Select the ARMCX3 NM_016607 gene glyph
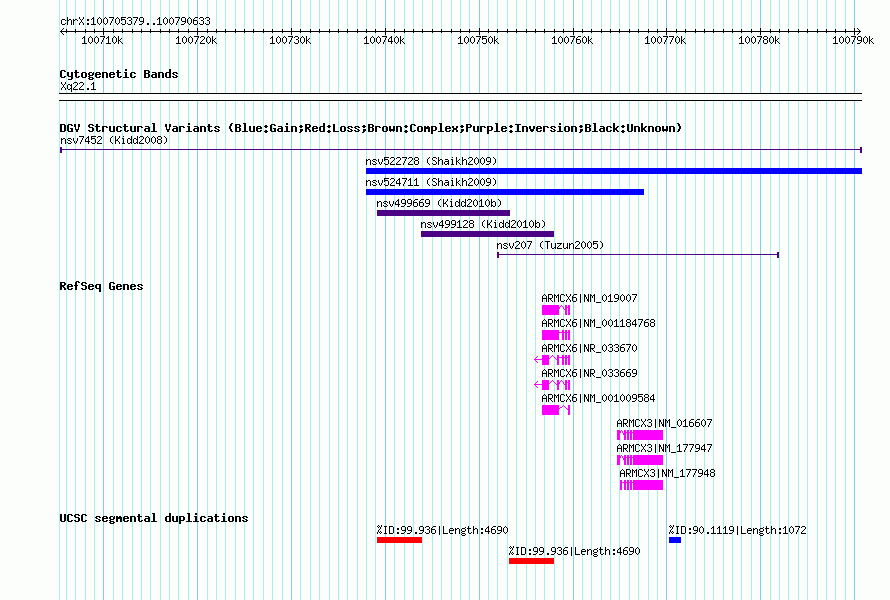Screen dimensions: 890x600 point(640,435)
